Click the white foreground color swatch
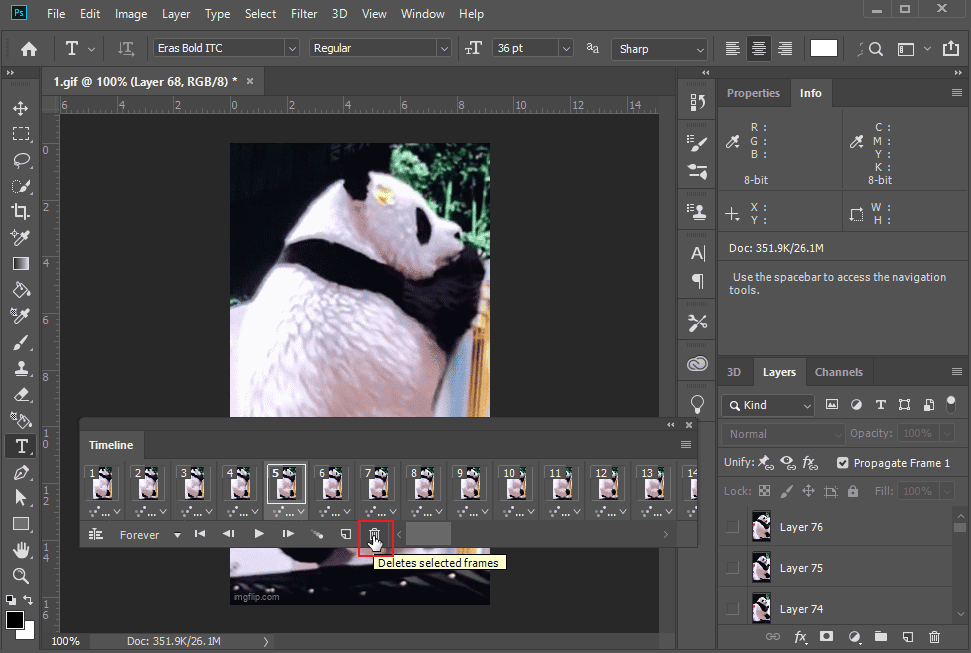The width and height of the screenshot is (971, 653). tap(823, 47)
